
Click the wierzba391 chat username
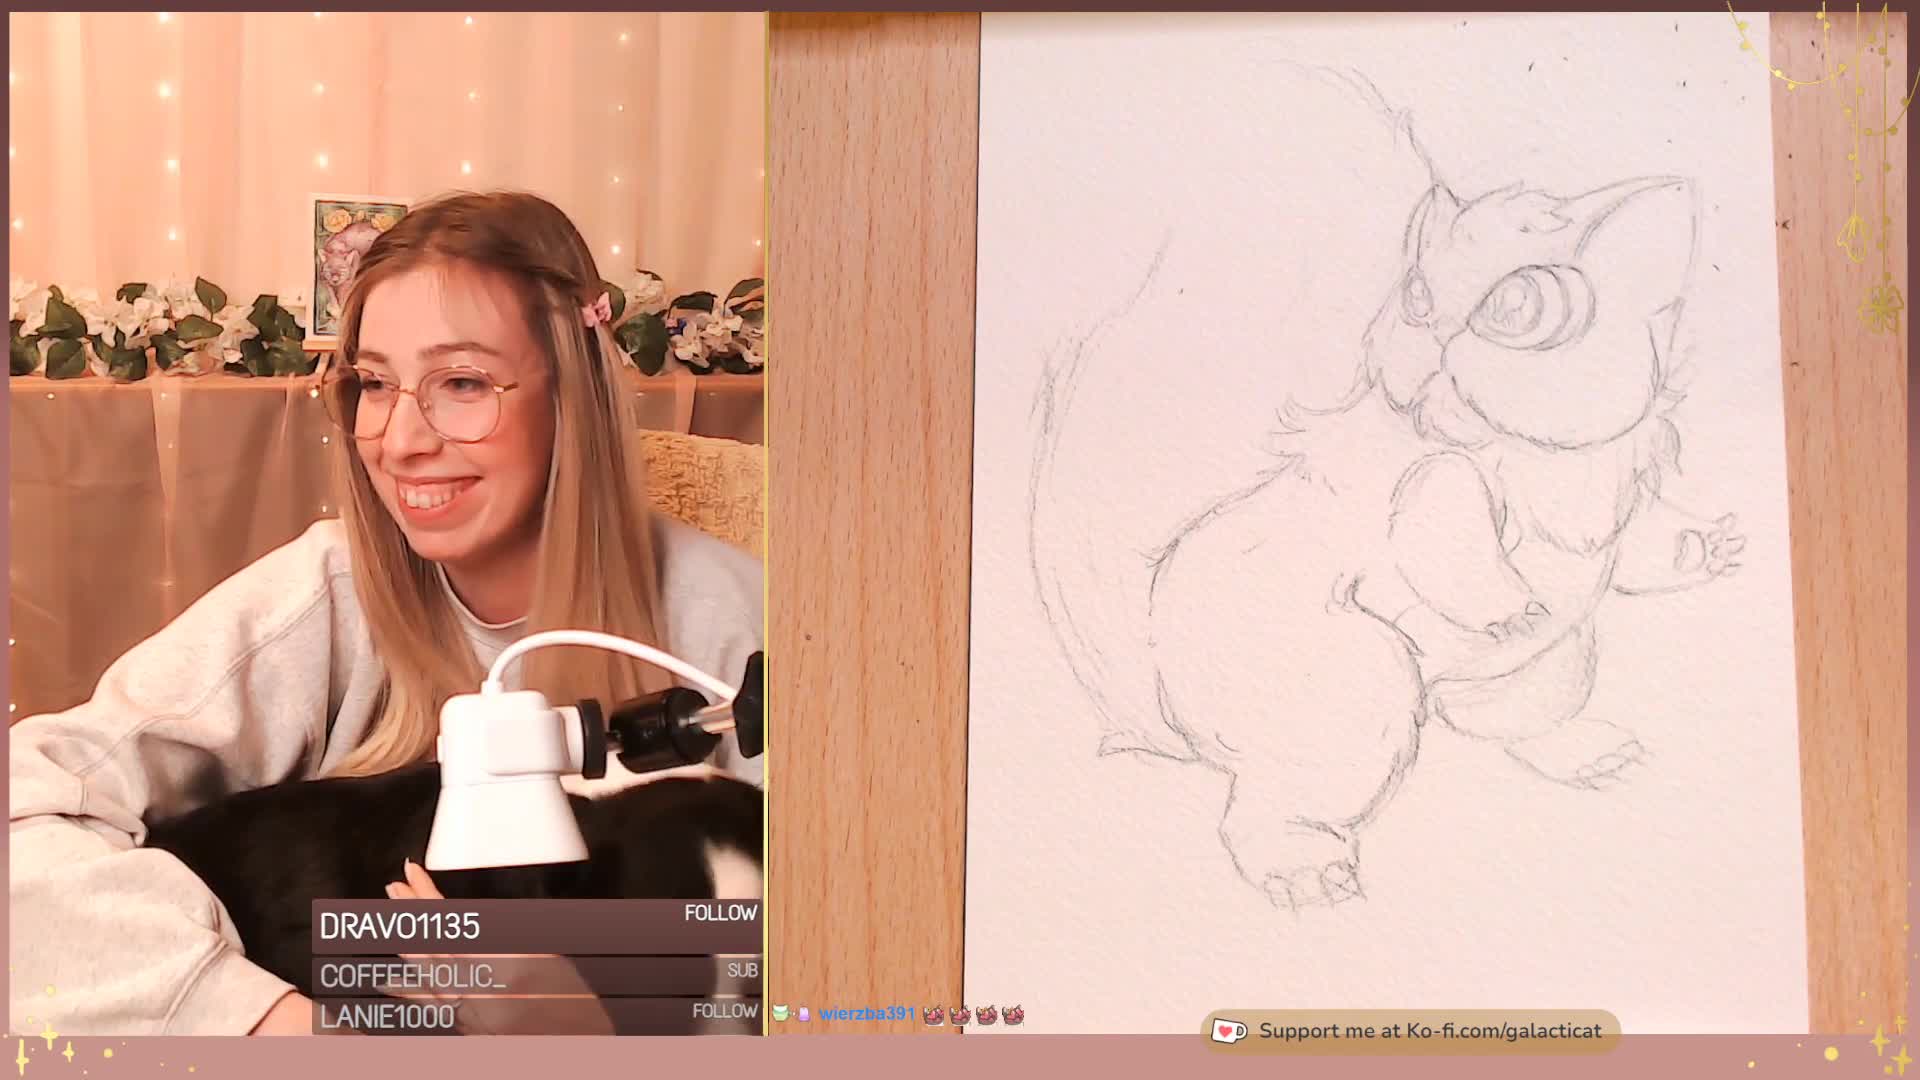[x=867, y=1014]
